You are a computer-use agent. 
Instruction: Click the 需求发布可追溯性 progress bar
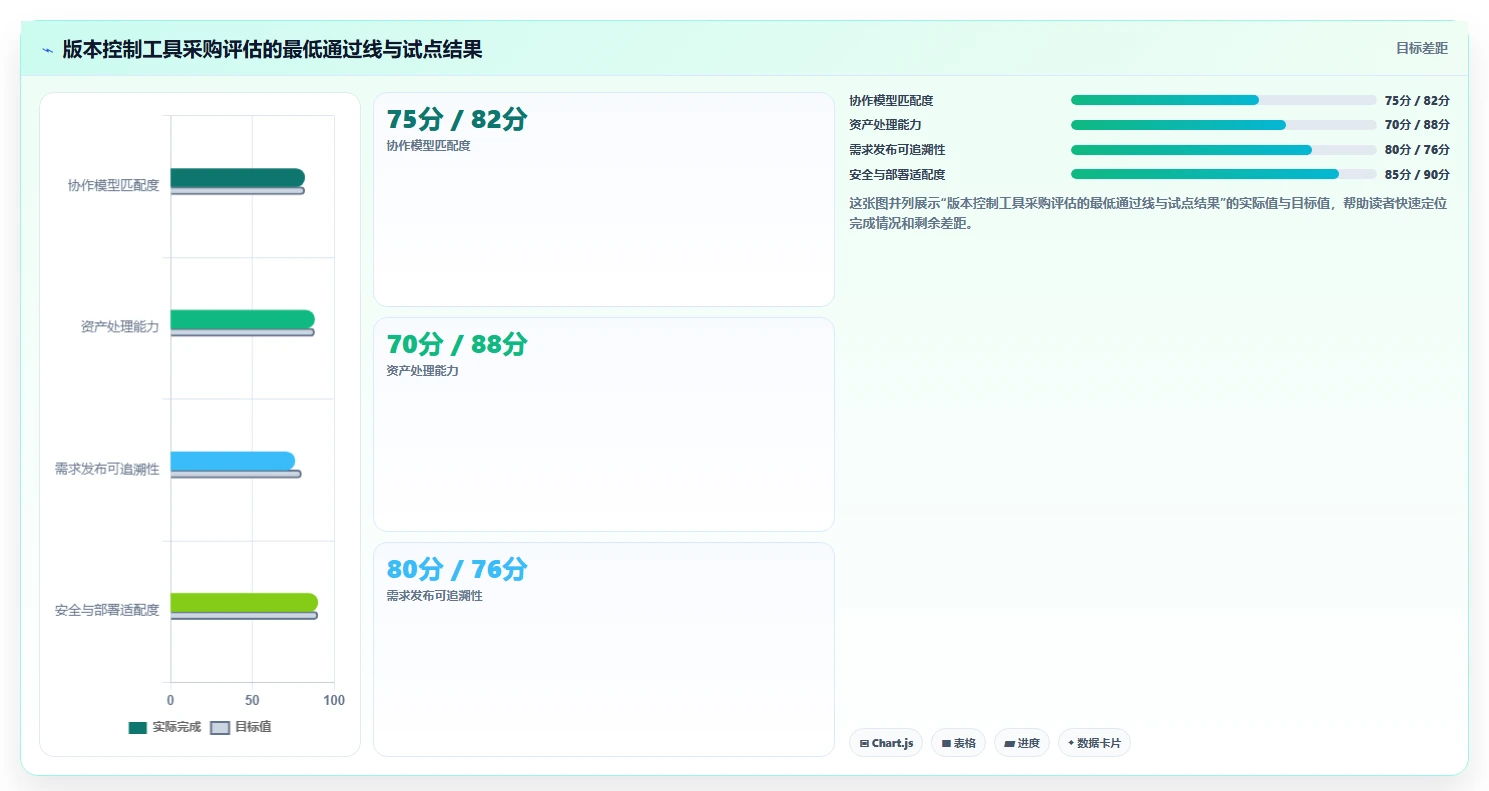tap(1224, 150)
